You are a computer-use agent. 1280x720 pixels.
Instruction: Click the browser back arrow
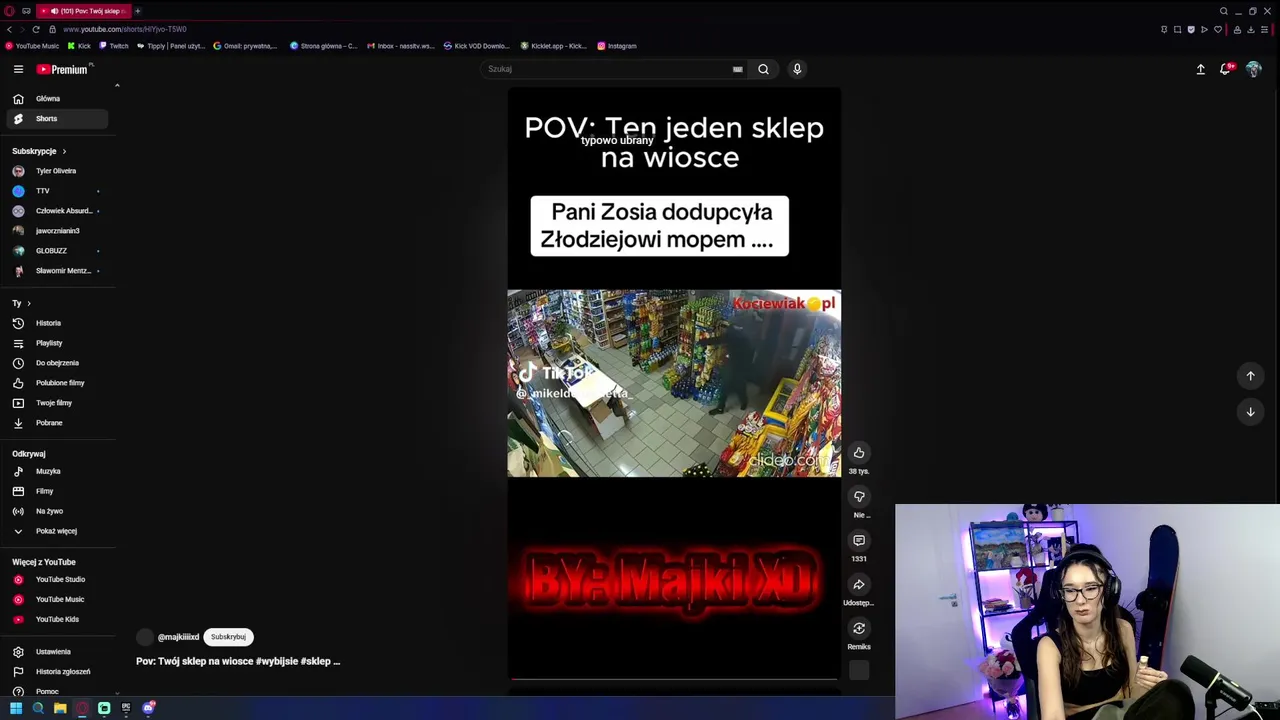(10, 29)
